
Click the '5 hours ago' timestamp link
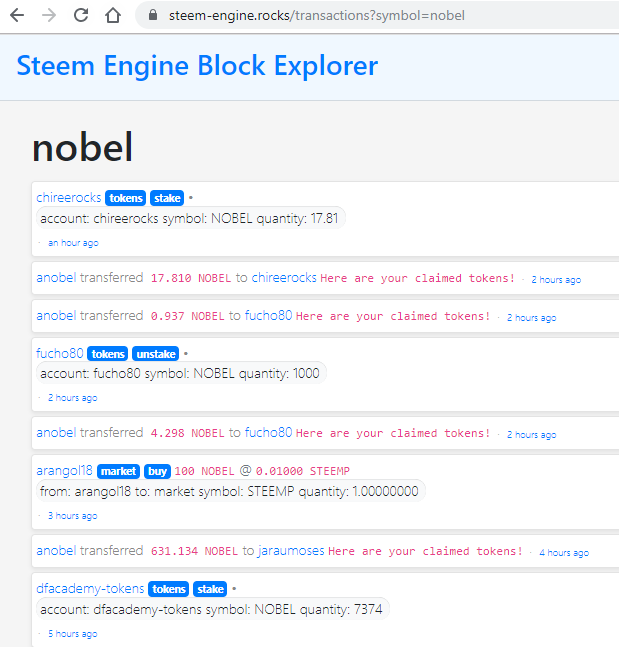[x=72, y=634]
